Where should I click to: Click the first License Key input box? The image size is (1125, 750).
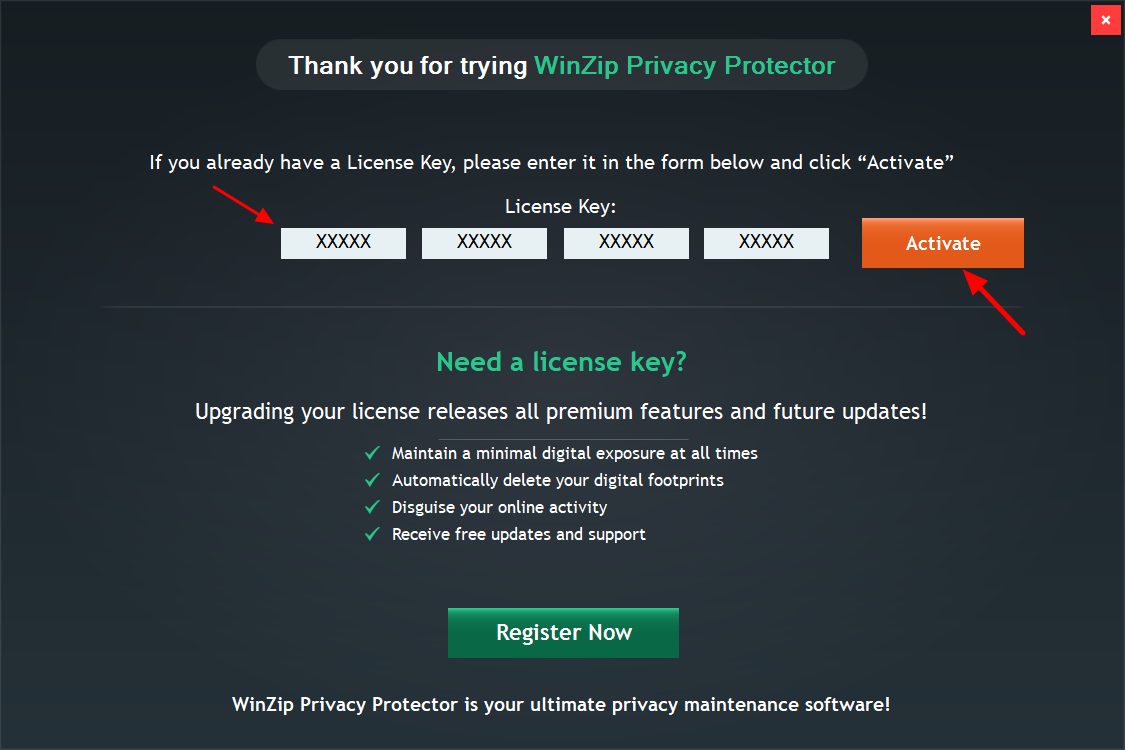[x=343, y=243]
